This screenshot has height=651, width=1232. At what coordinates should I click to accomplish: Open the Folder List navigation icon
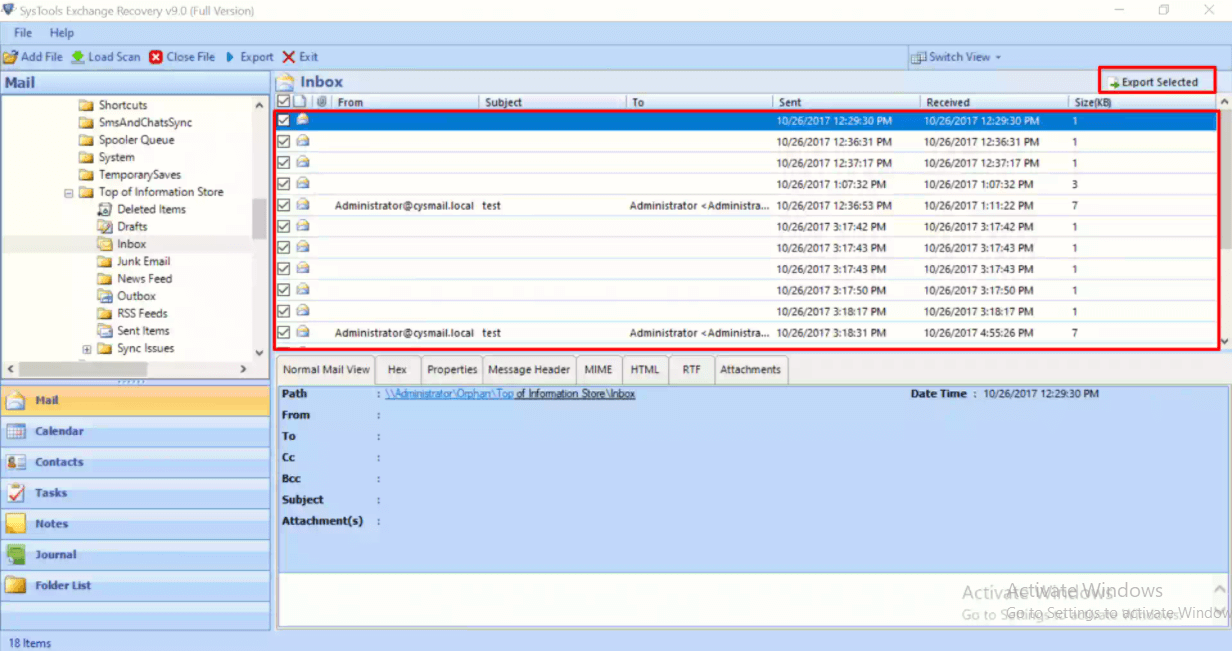pyautogui.click(x=16, y=585)
